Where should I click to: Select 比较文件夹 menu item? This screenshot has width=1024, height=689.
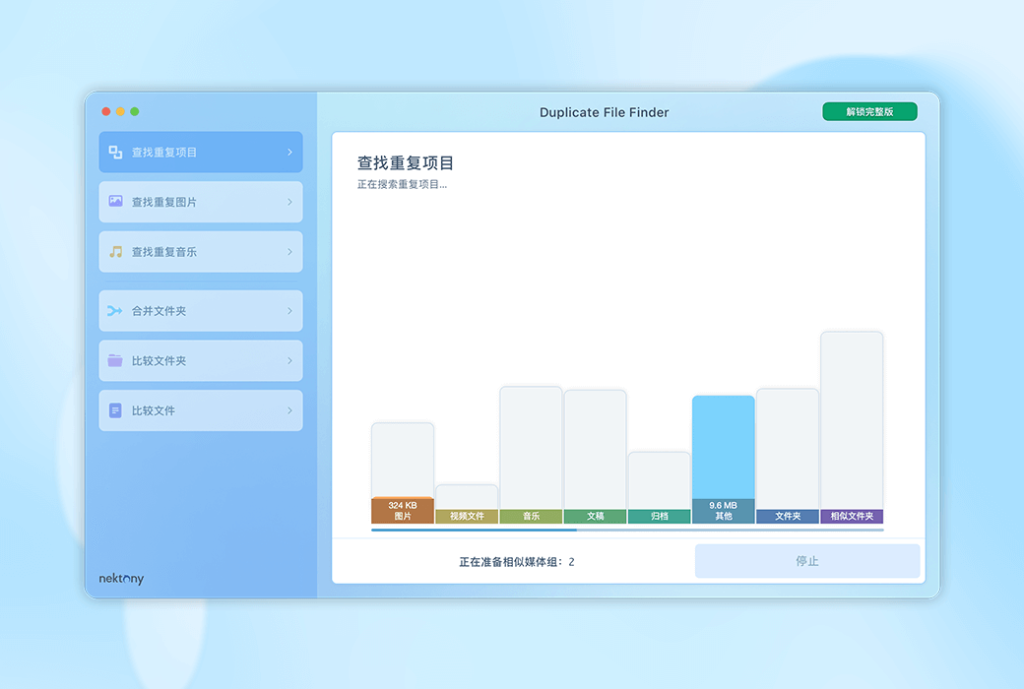tap(200, 361)
